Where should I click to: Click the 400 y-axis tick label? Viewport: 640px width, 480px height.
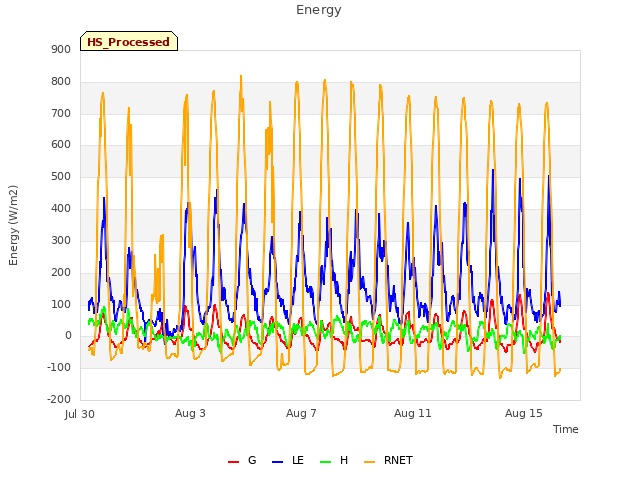pyautogui.click(x=61, y=209)
